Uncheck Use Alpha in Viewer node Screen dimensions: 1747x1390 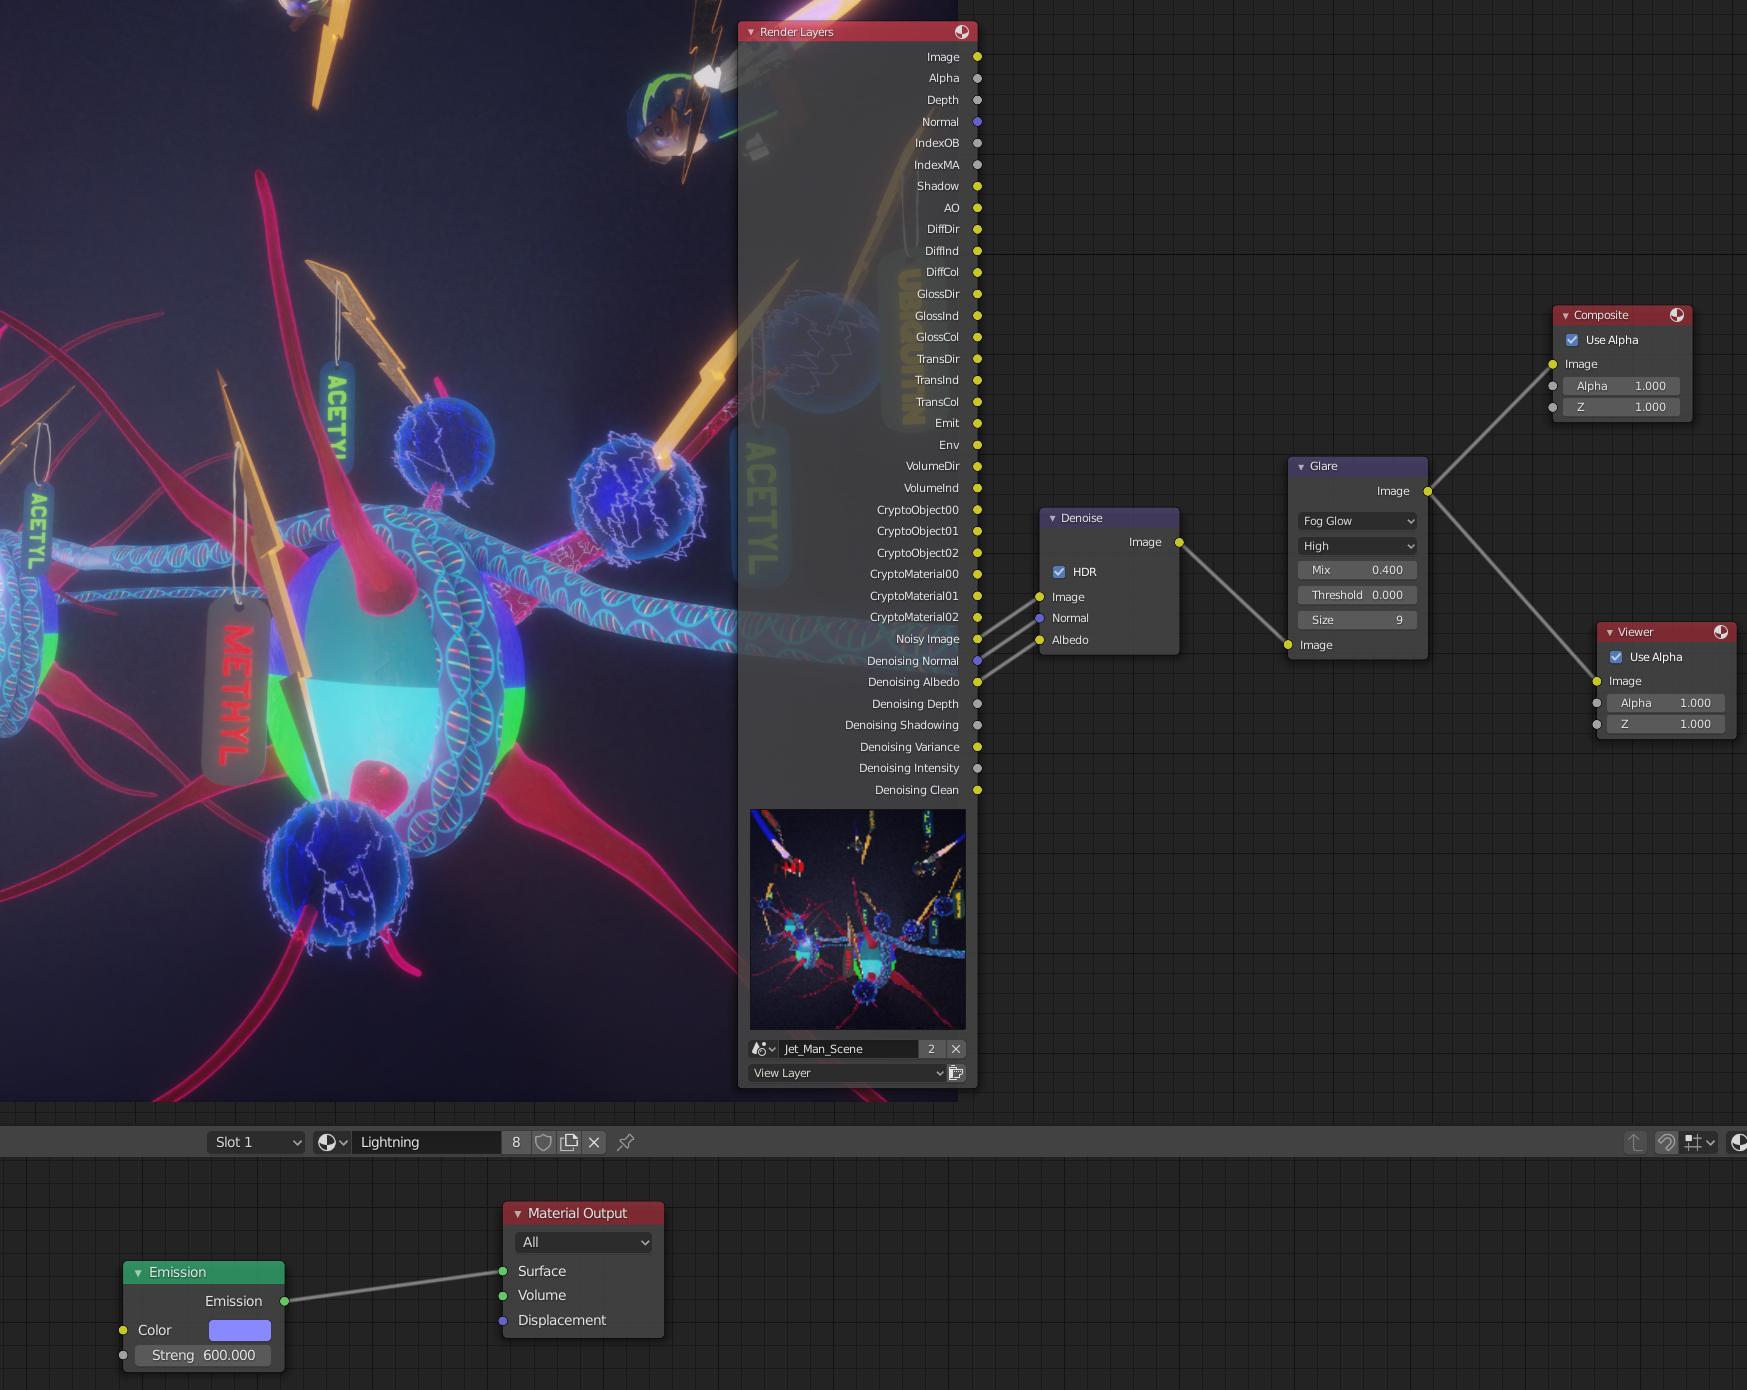[1616, 657]
